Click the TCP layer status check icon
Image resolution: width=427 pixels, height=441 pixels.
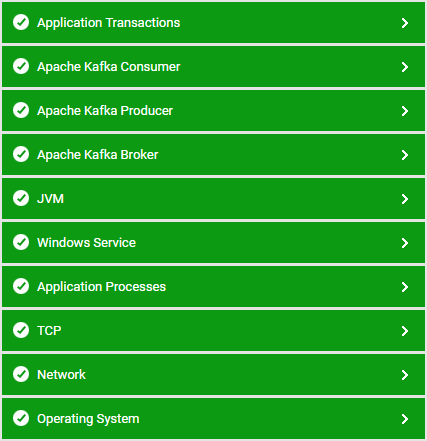coord(21,330)
